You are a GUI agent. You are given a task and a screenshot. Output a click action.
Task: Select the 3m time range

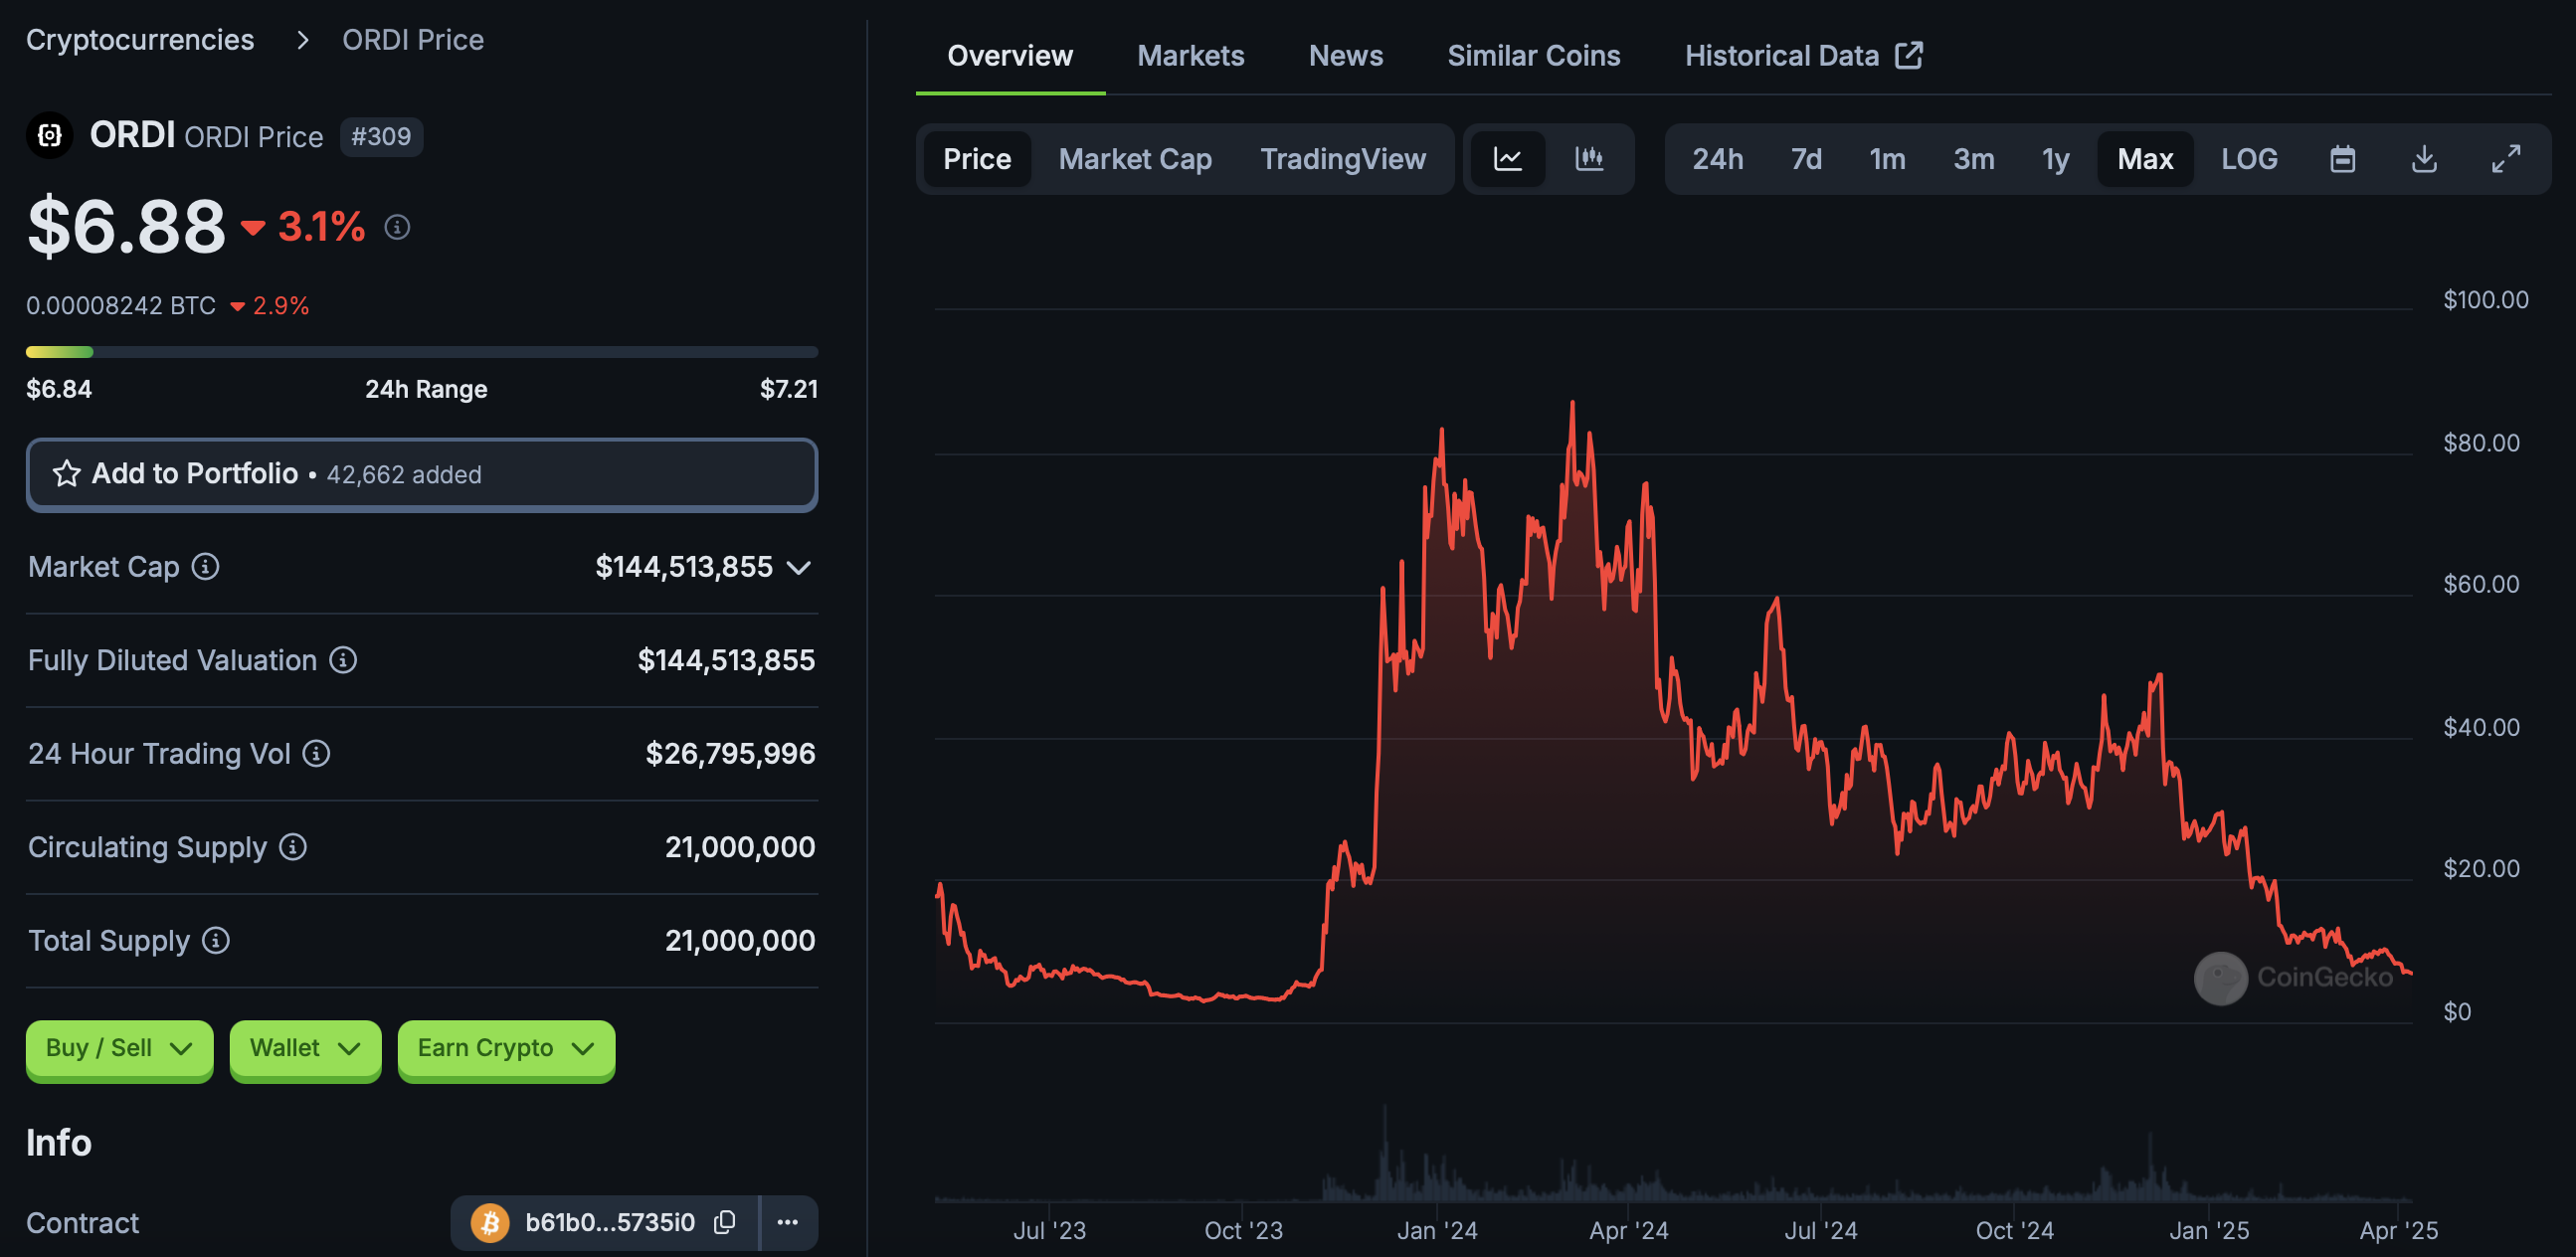[1974, 159]
